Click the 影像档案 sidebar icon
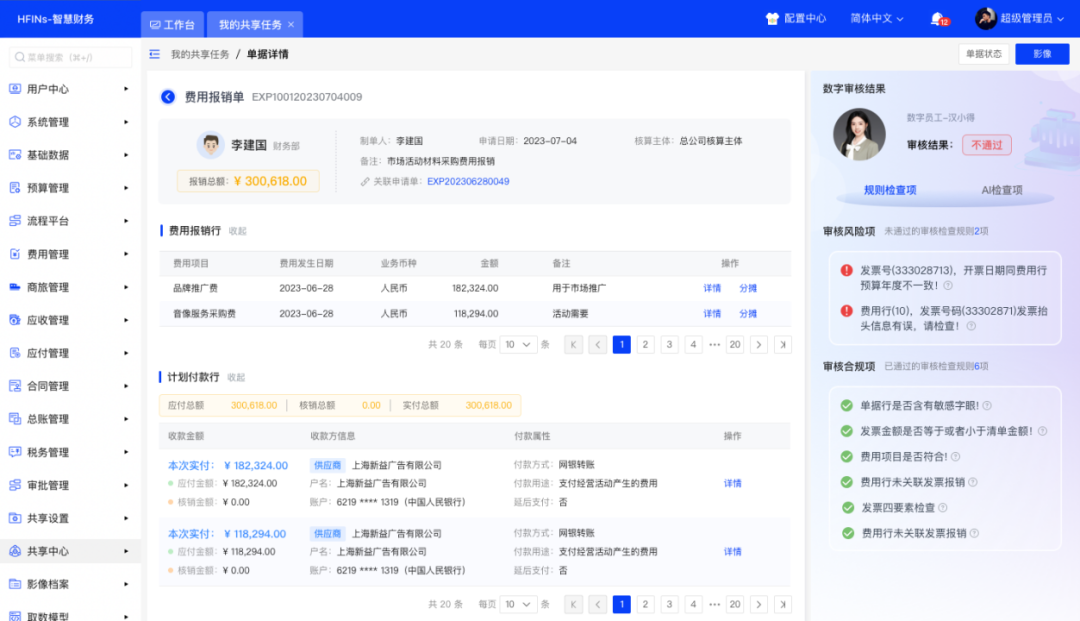 (x=15, y=584)
